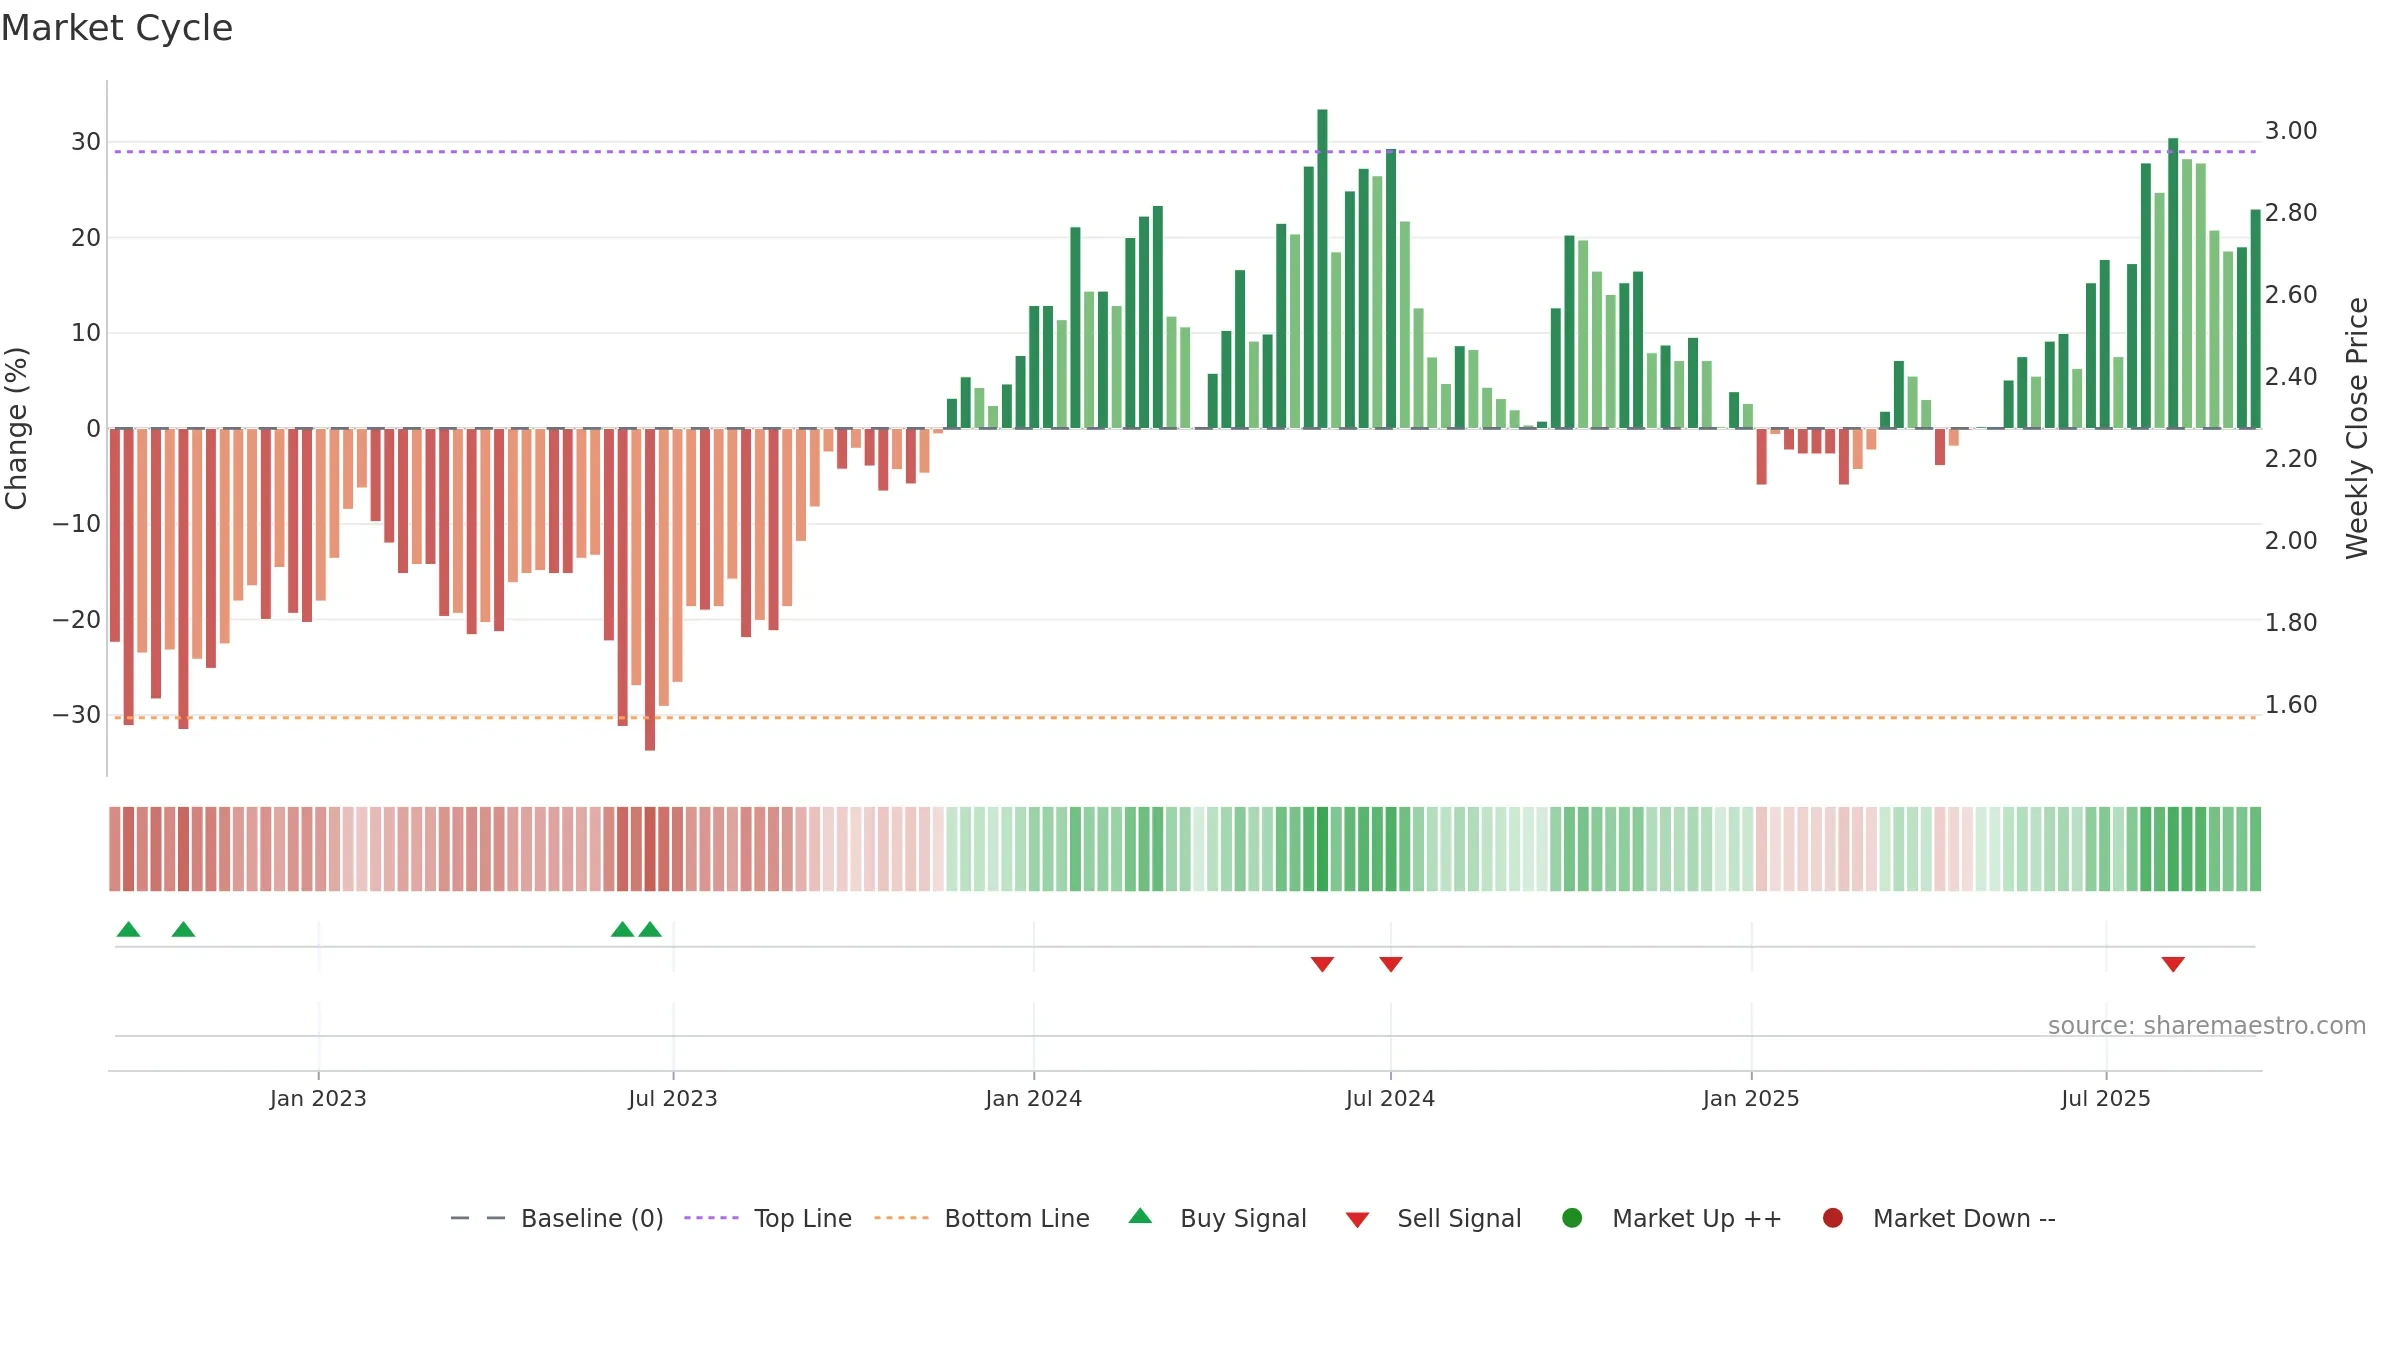Click the second buy signal triangle in late 2022
Screen dimensions: 2400x1350
183,929
